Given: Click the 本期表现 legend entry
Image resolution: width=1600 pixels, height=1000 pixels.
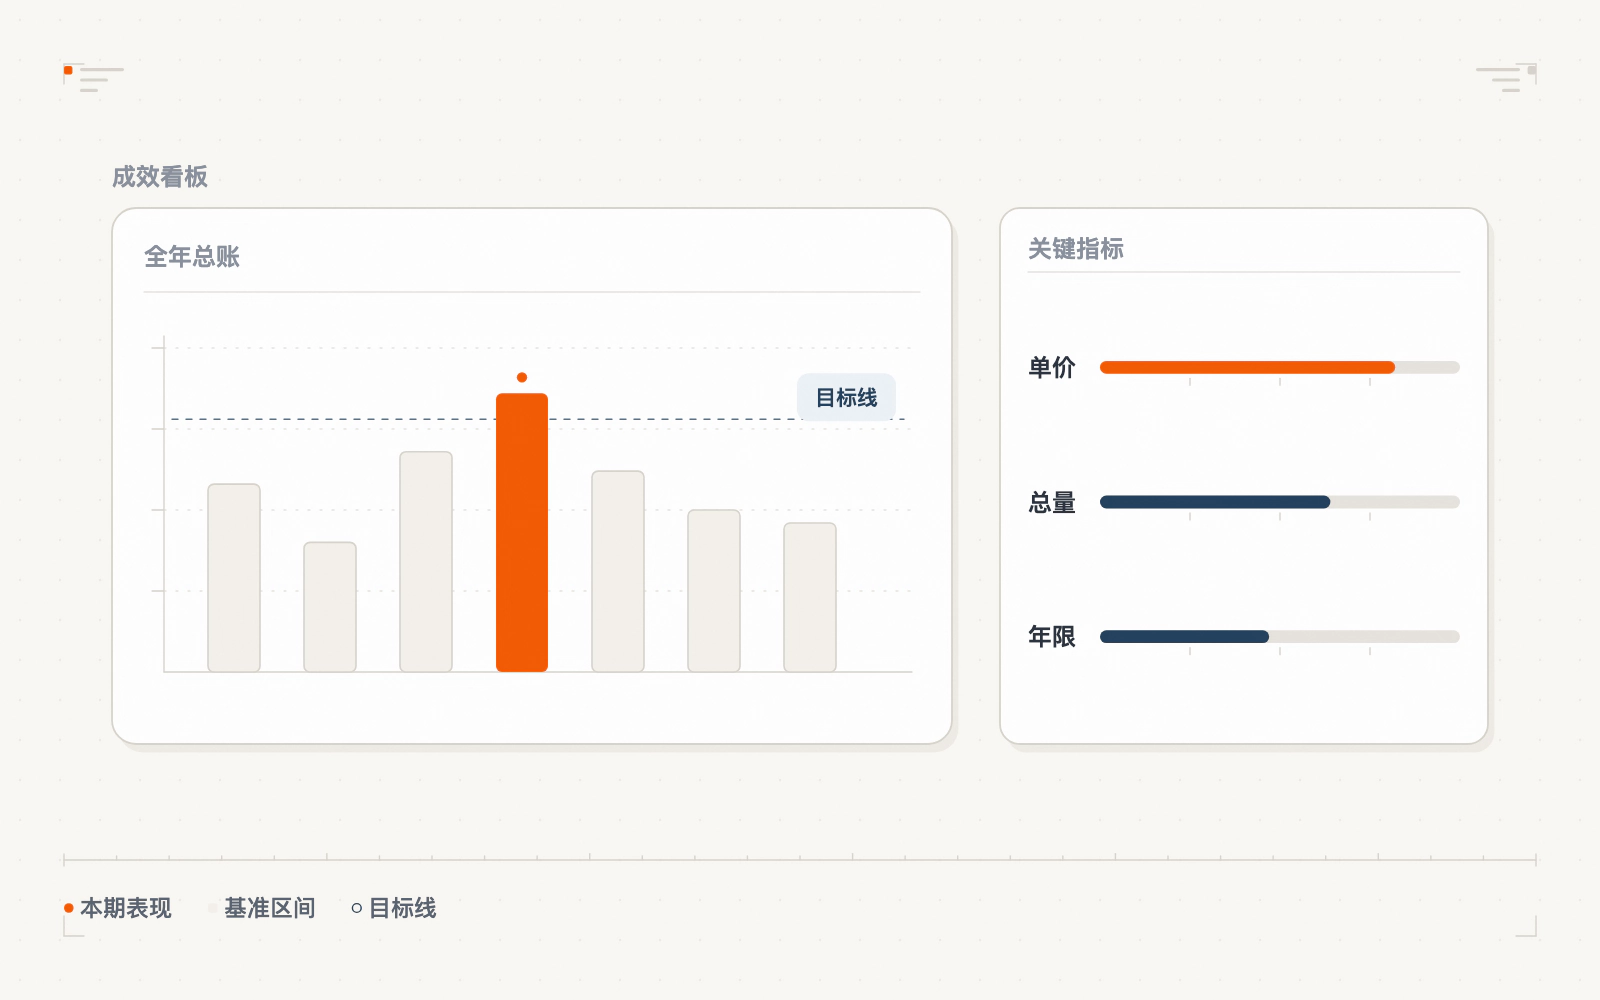Looking at the screenshot, I should click(117, 908).
